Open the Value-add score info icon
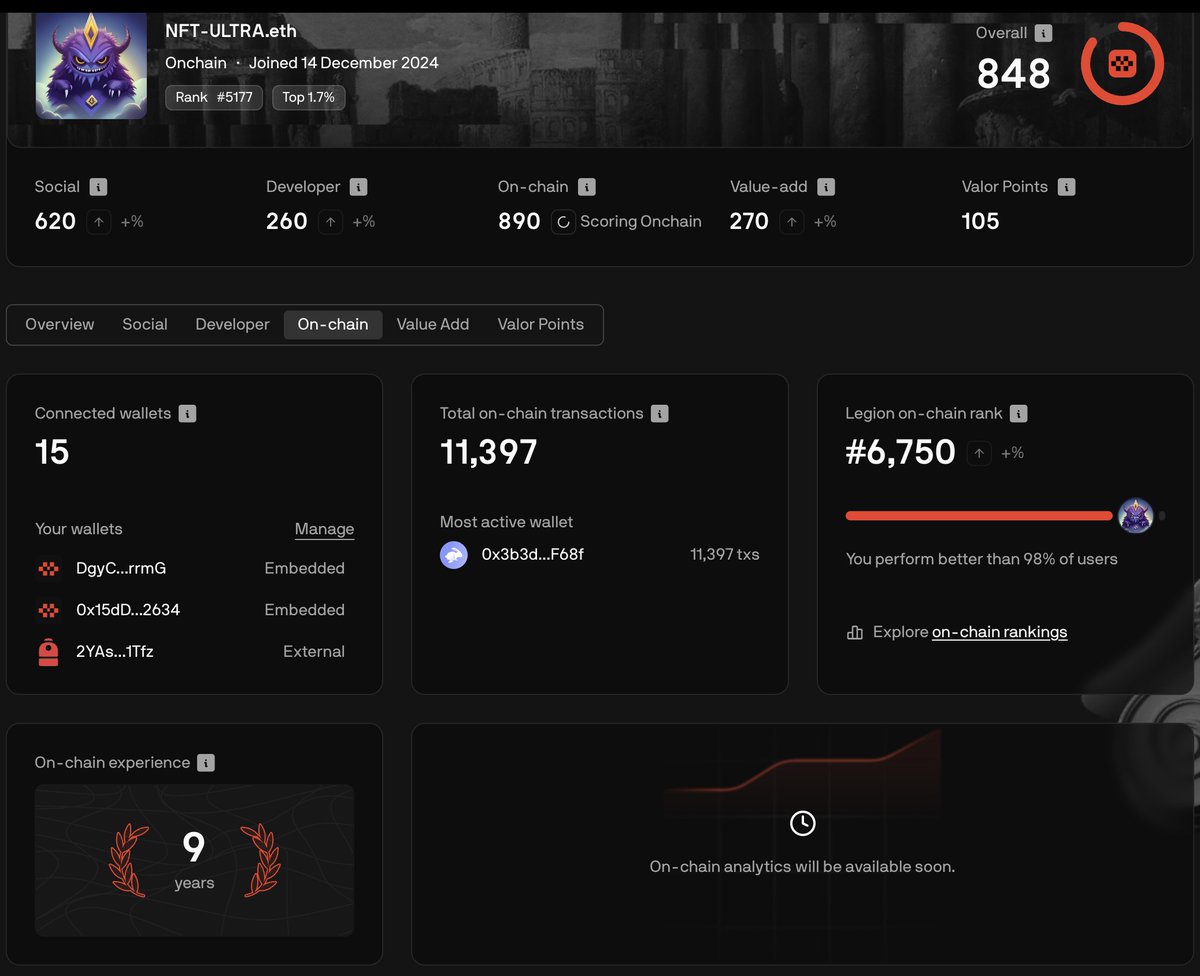 pyautogui.click(x=826, y=187)
